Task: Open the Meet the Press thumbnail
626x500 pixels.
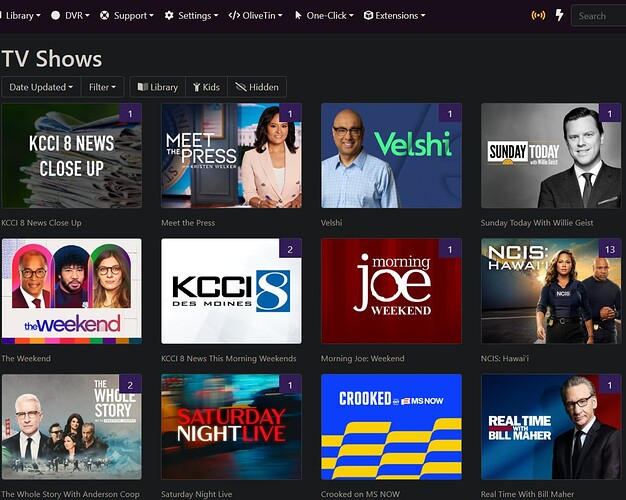Action: coord(231,156)
